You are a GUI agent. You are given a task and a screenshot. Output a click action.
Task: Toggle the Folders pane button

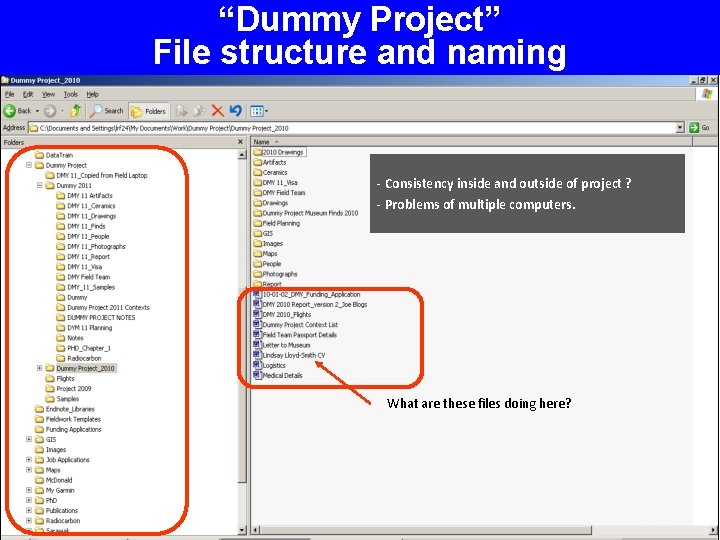tap(149, 111)
